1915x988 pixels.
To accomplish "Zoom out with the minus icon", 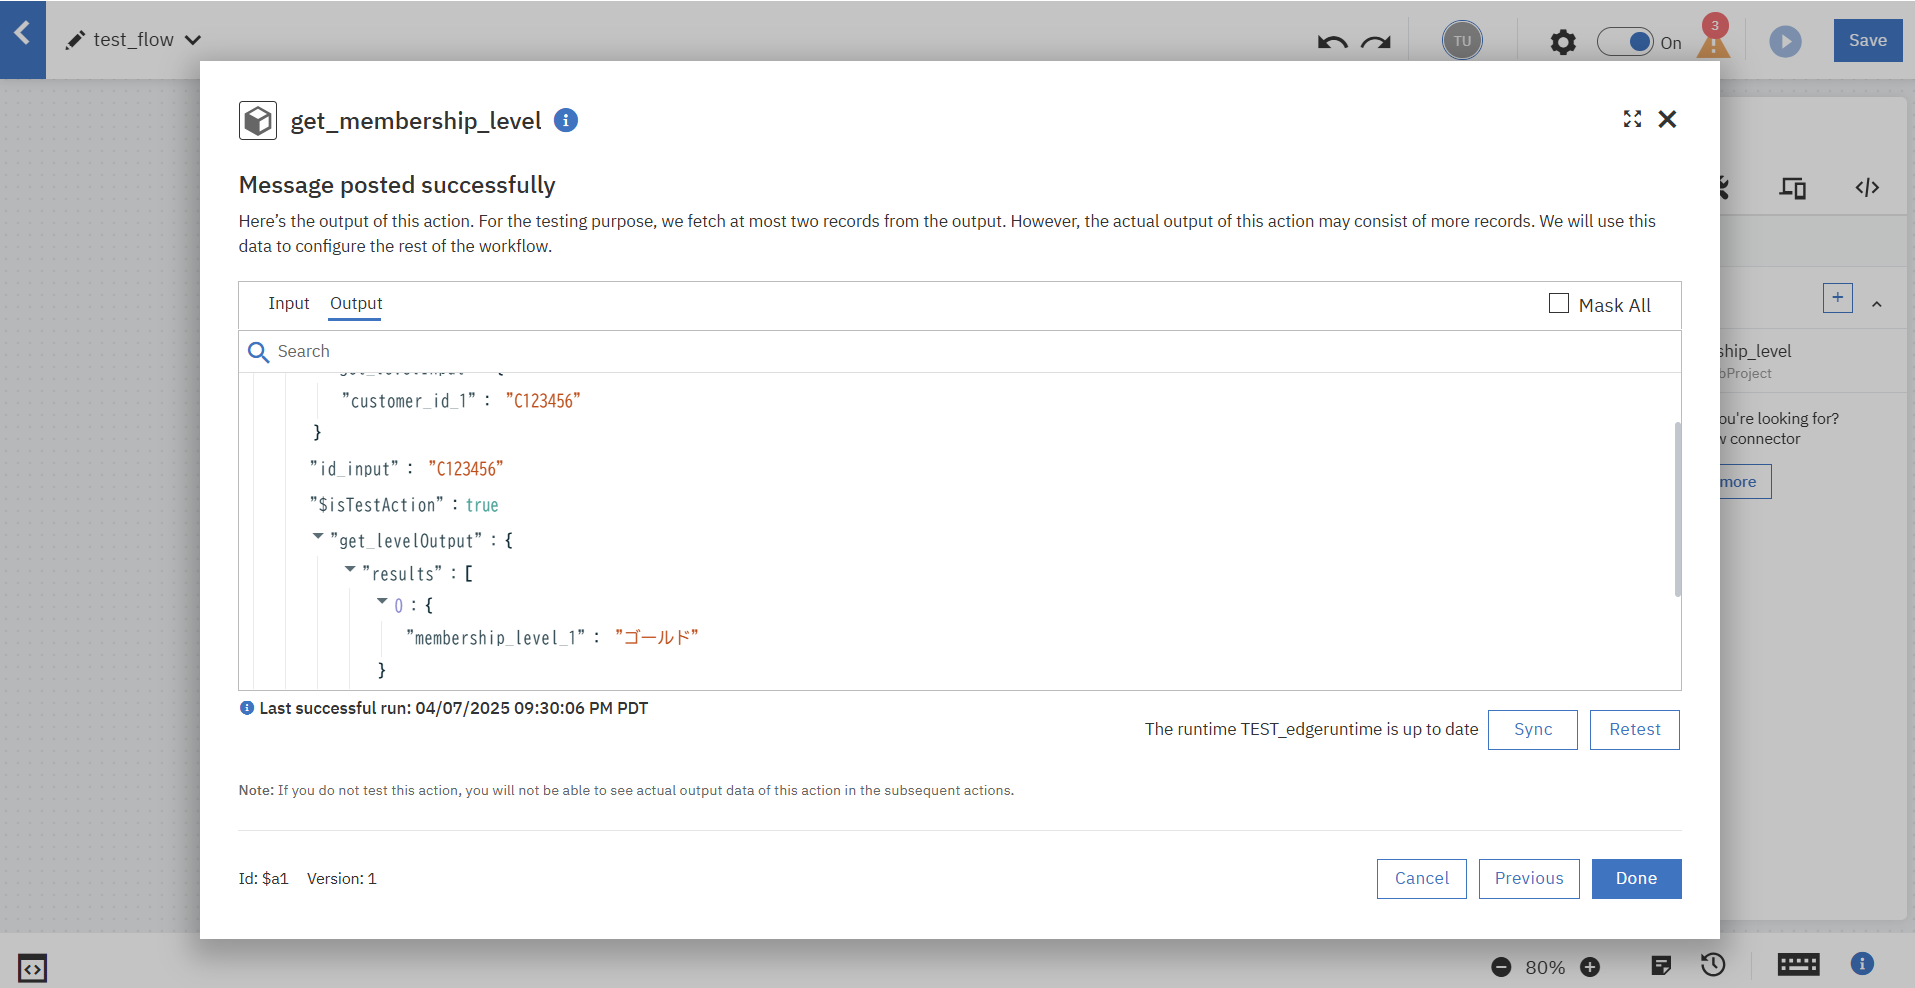I will click(1501, 967).
